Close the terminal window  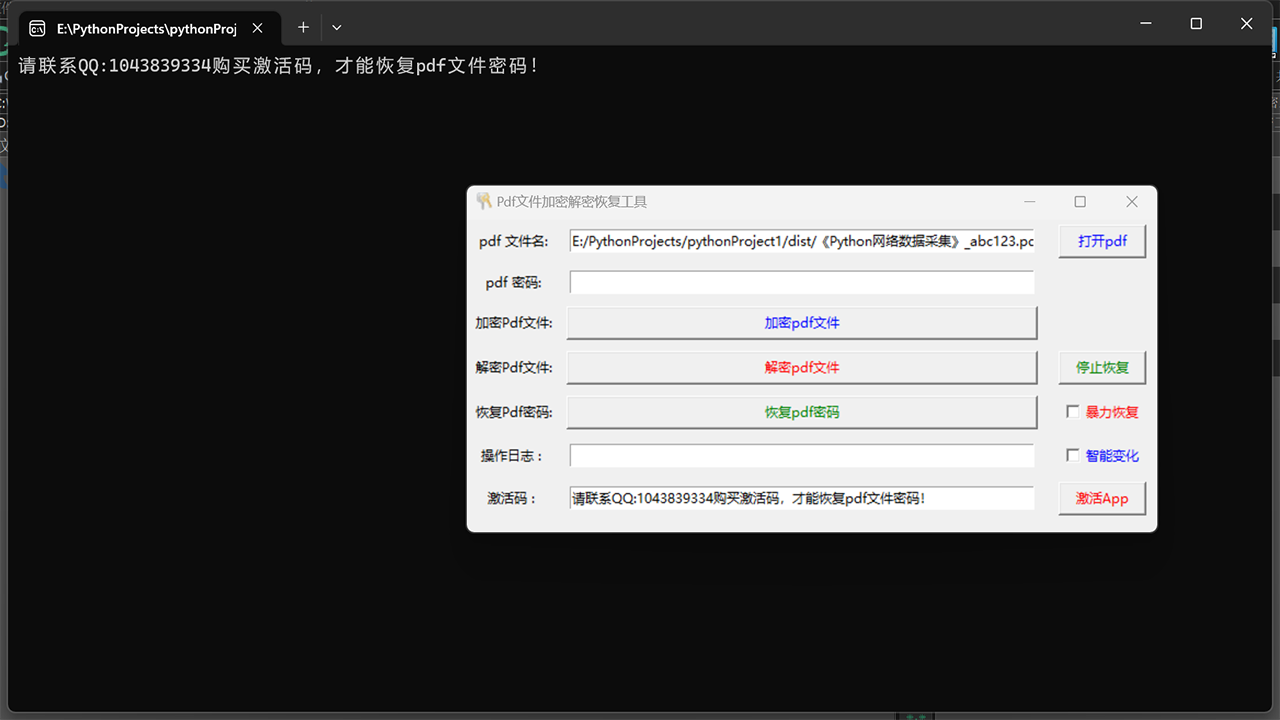tap(1246, 24)
